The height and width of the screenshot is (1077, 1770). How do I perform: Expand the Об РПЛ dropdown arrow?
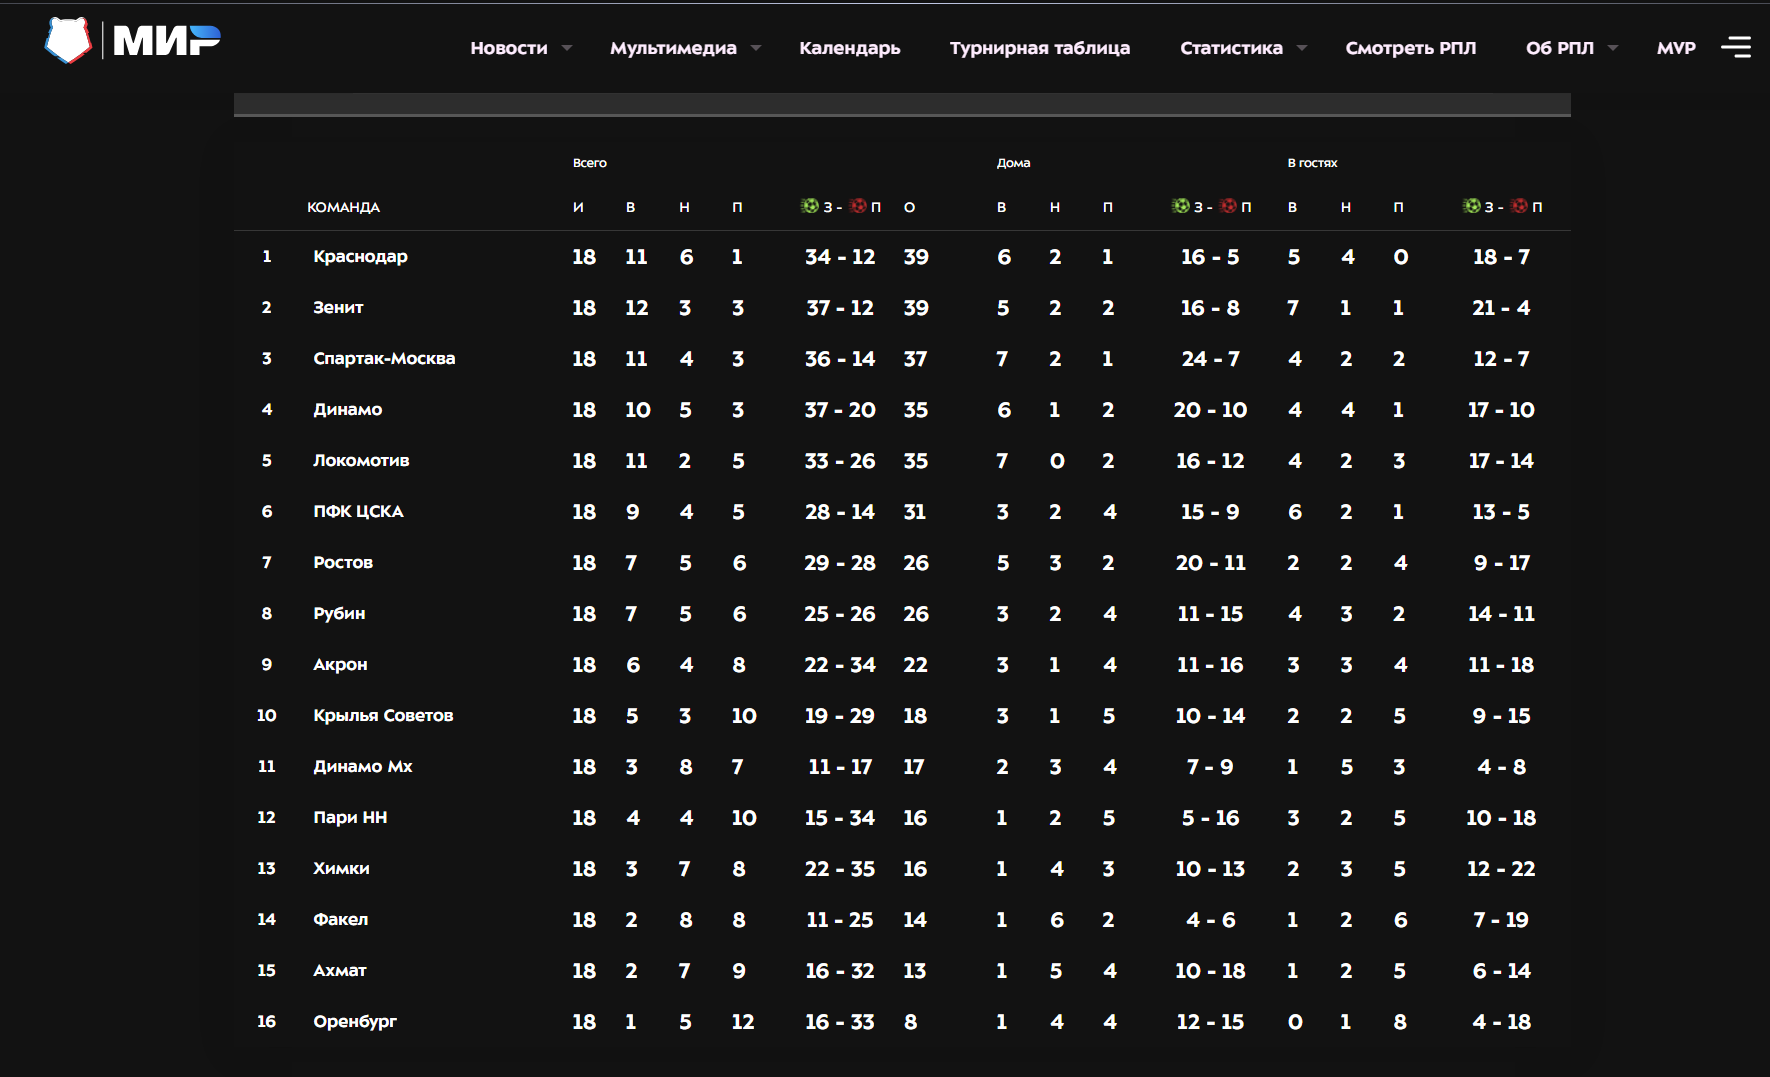coord(1613,48)
